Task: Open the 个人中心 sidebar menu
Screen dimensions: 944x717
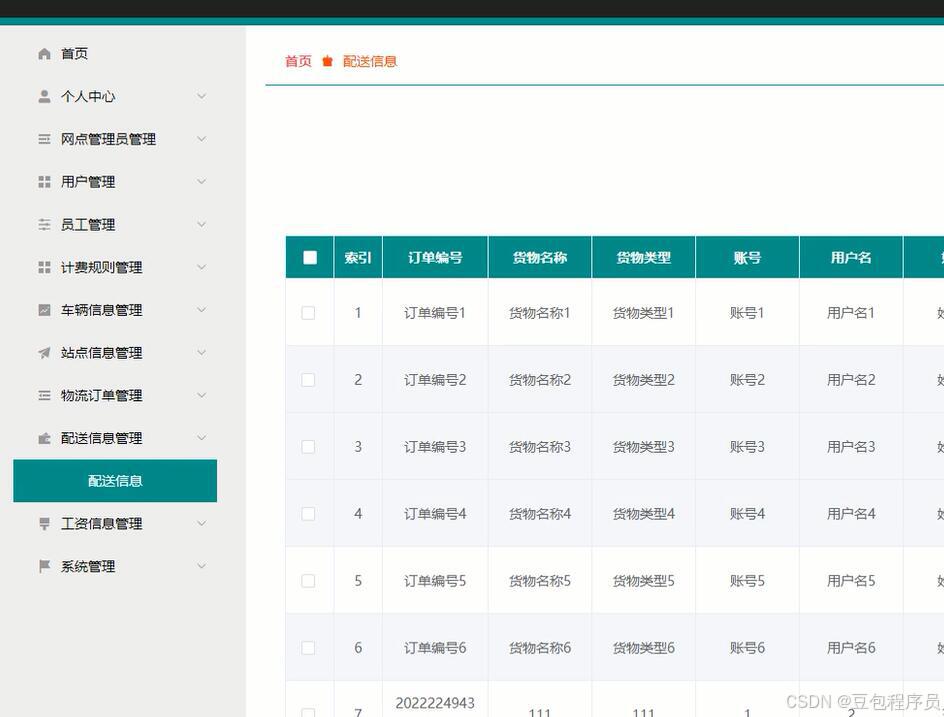Action: point(115,96)
